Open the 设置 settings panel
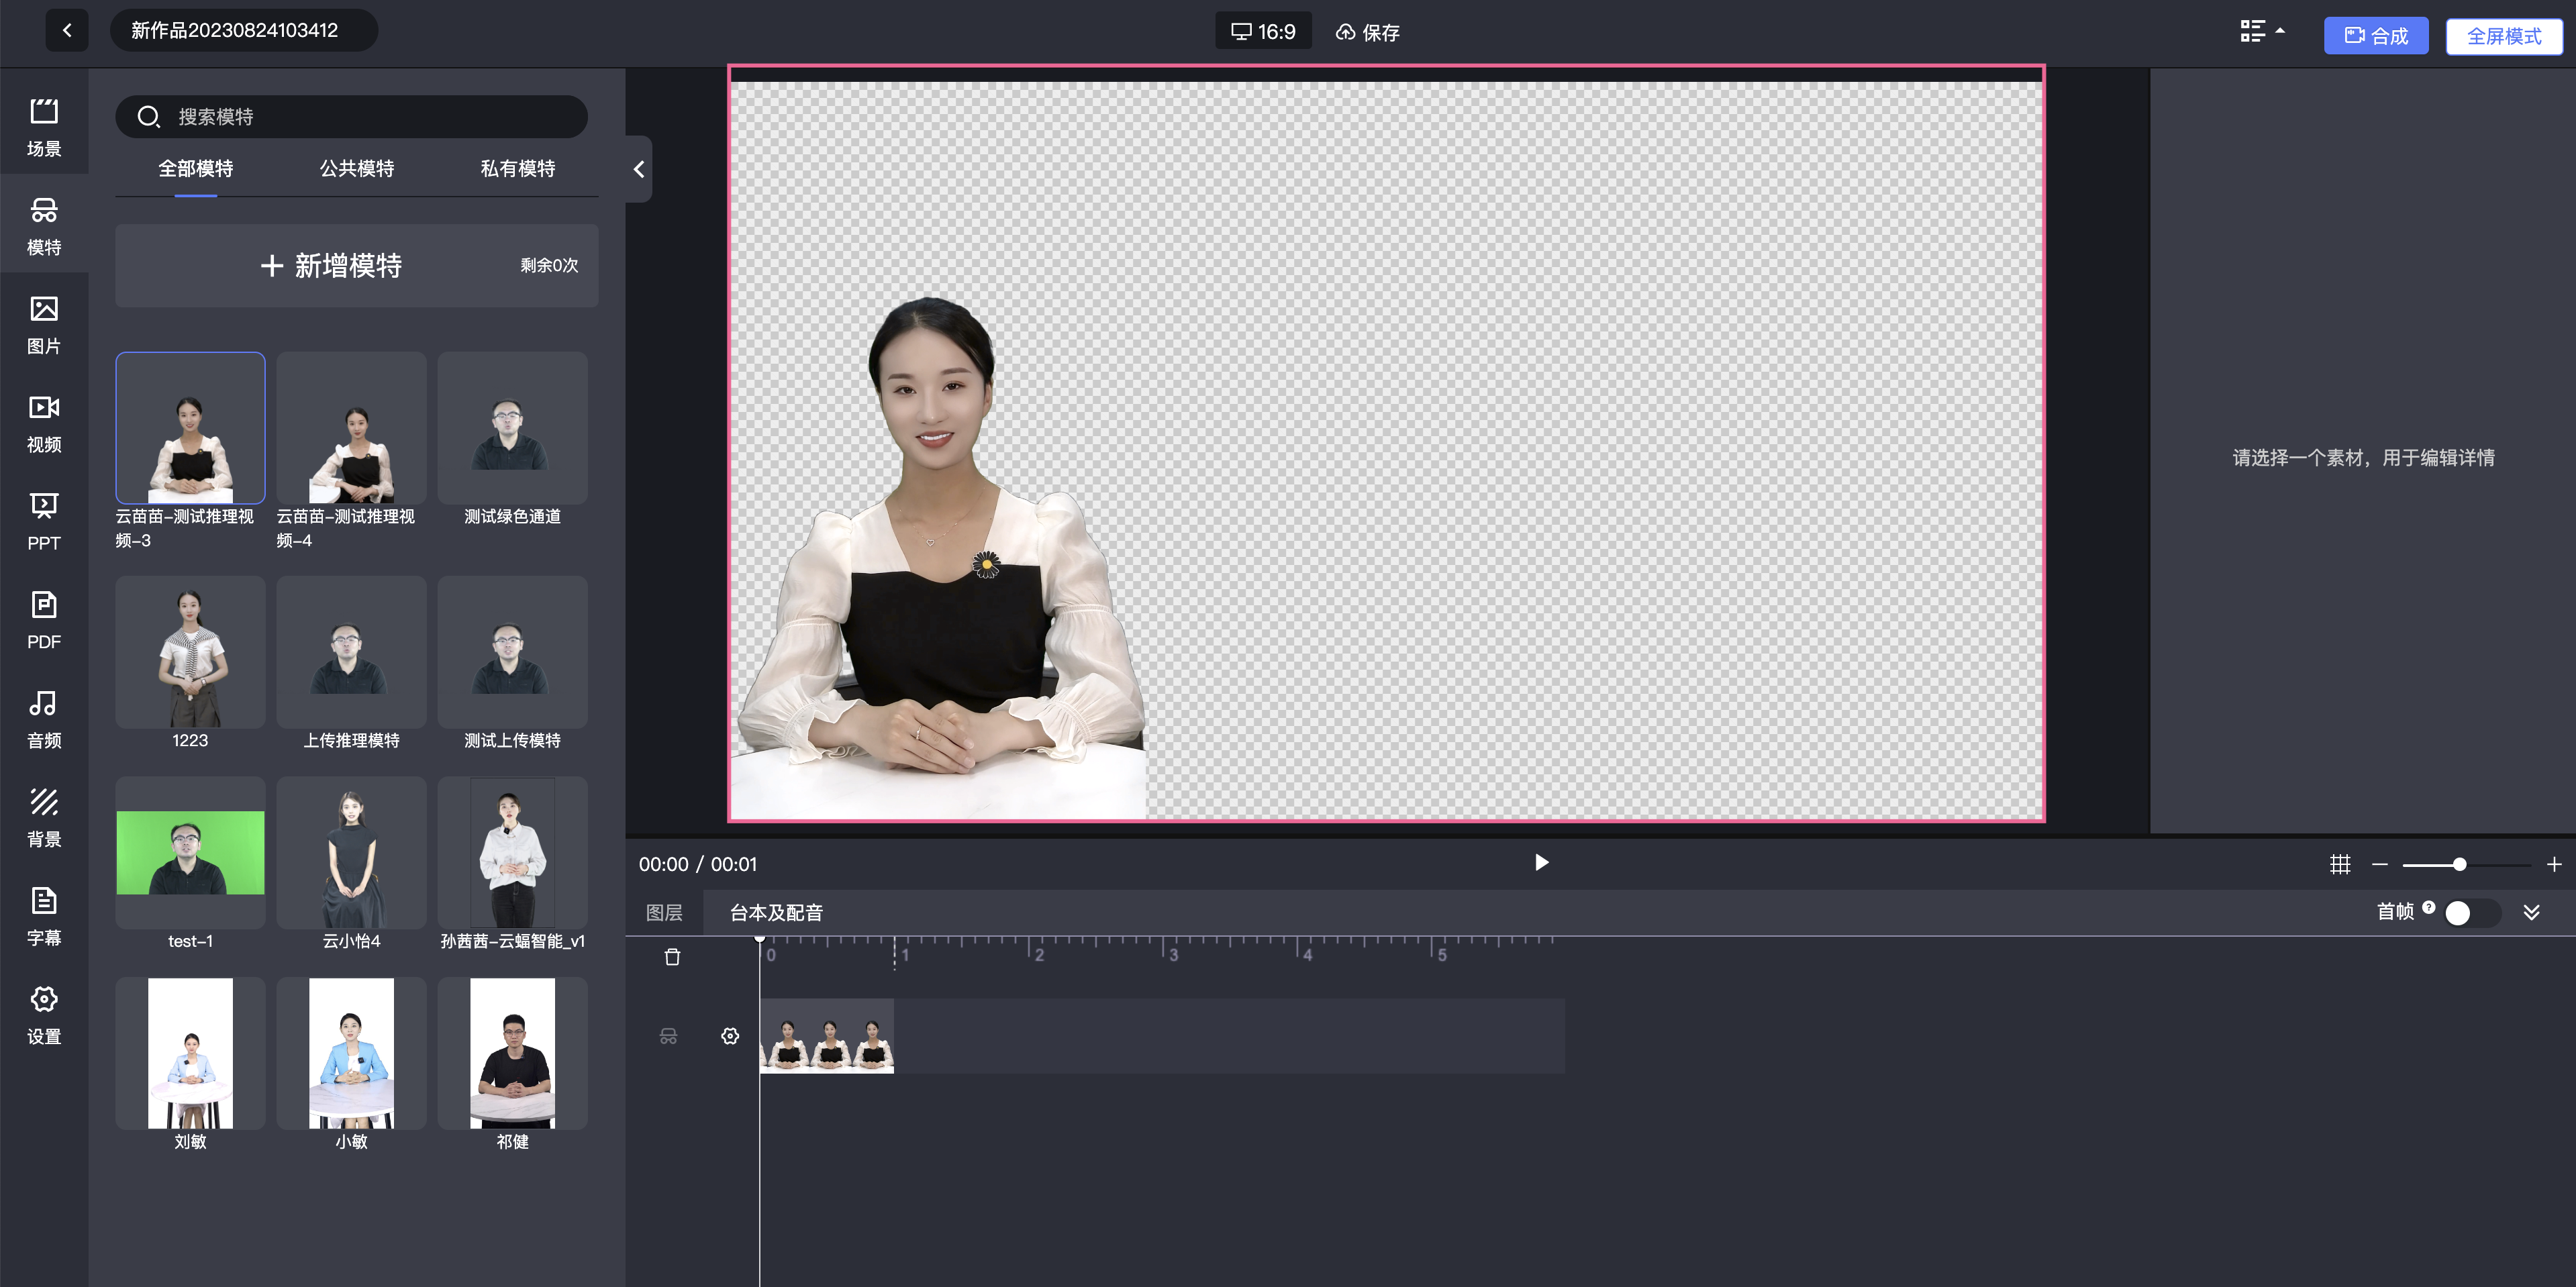The height and width of the screenshot is (1287, 2576). pos(44,1014)
